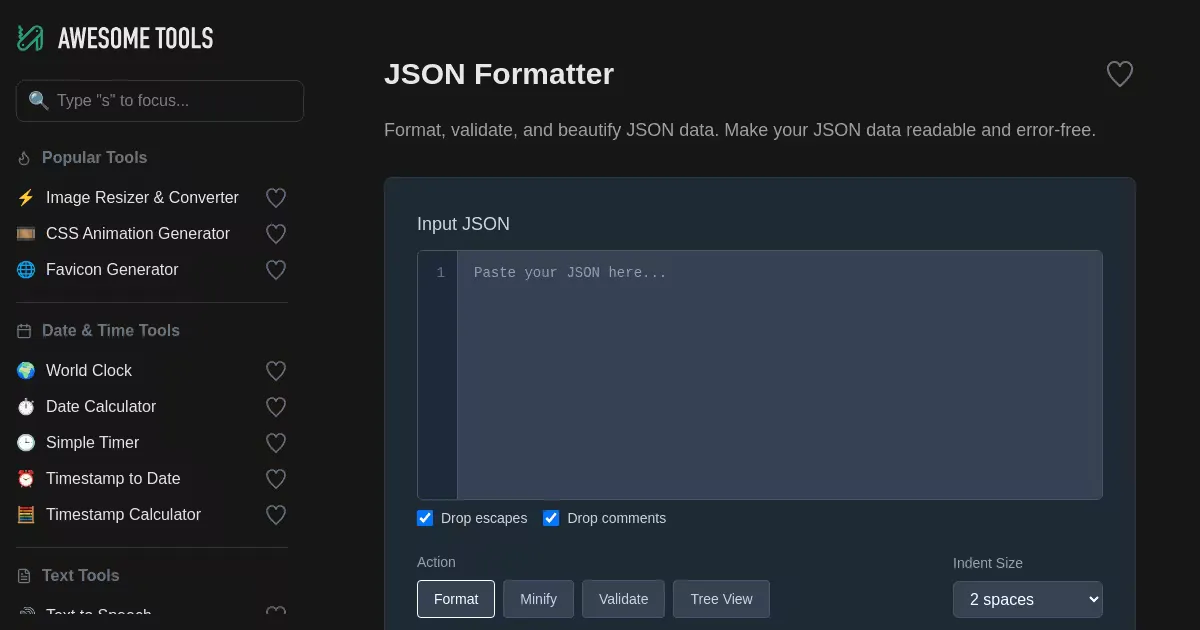Screen dimensions: 1200x630
Task: Focus the sidebar search field
Action: tap(160, 101)
